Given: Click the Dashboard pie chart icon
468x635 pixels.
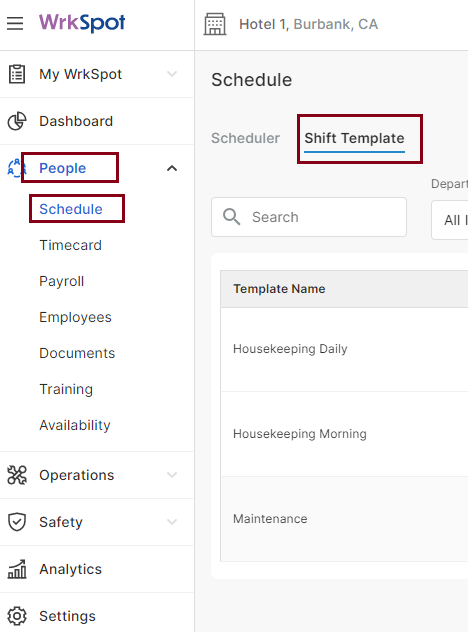Looking at the screenshot, I should coord(17,121).
